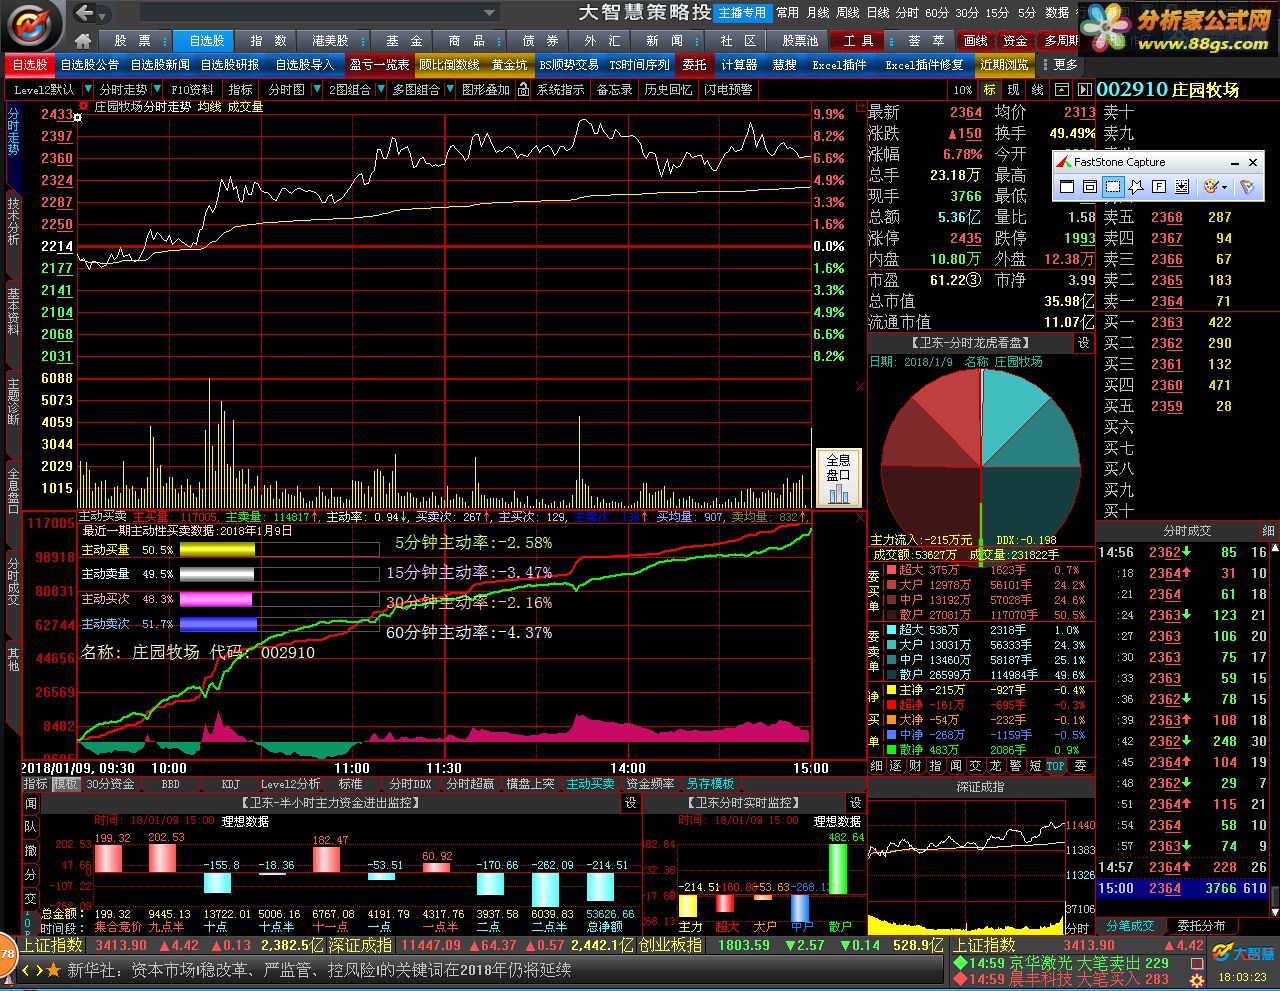Click the blue 主动卖次 51.7% bar
1280x991 pixels.
(x=218, y=624)
